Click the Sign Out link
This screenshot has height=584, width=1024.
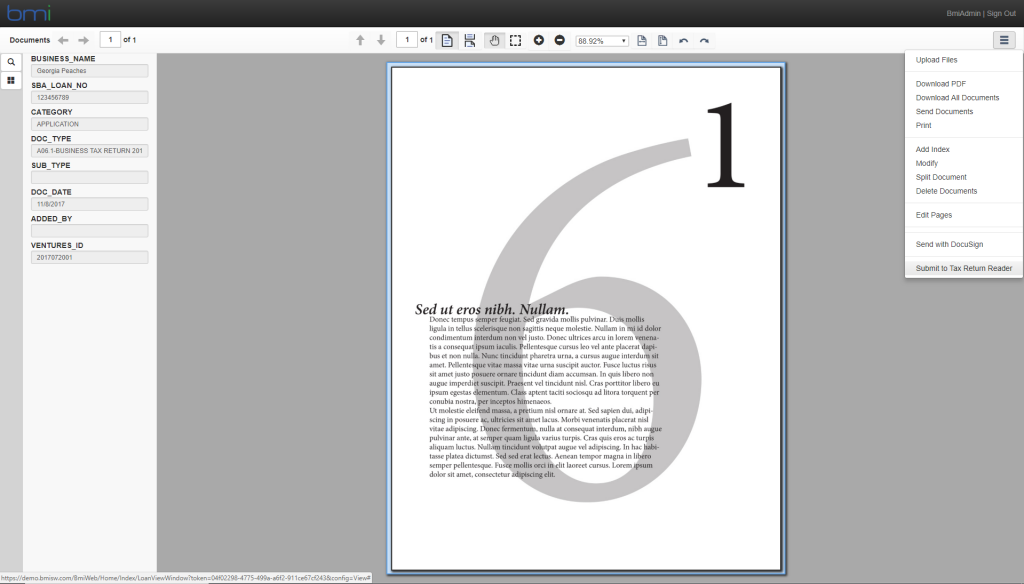coord(1001,13)
